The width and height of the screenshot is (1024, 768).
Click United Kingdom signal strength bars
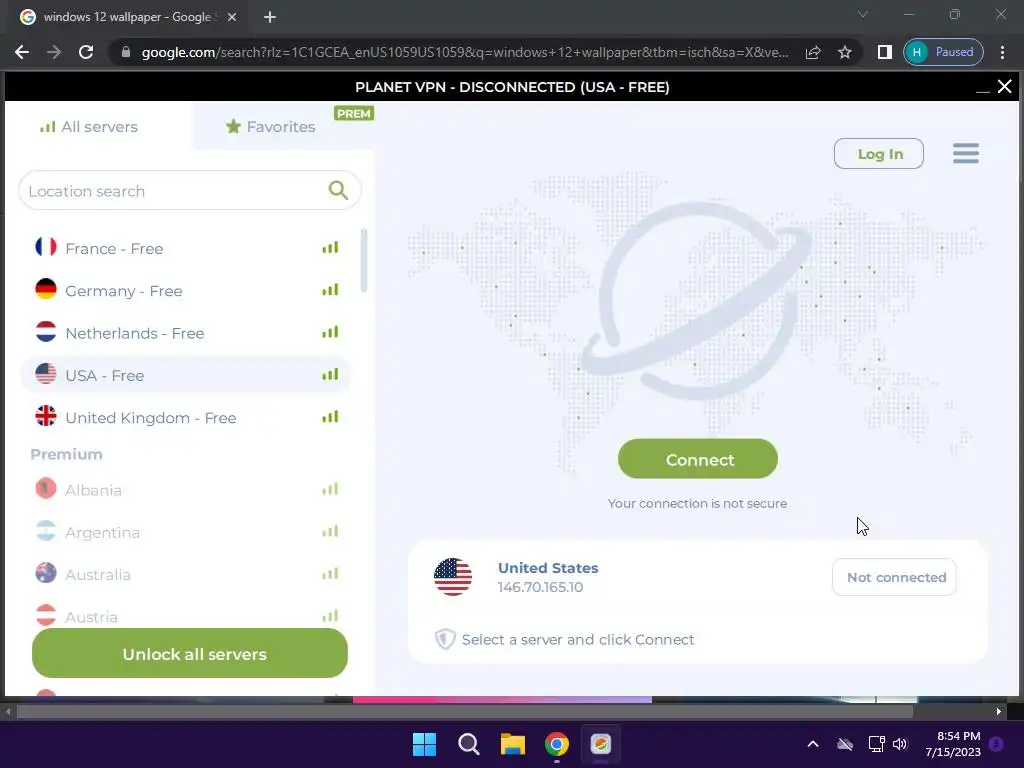click(x=330, y=417)
